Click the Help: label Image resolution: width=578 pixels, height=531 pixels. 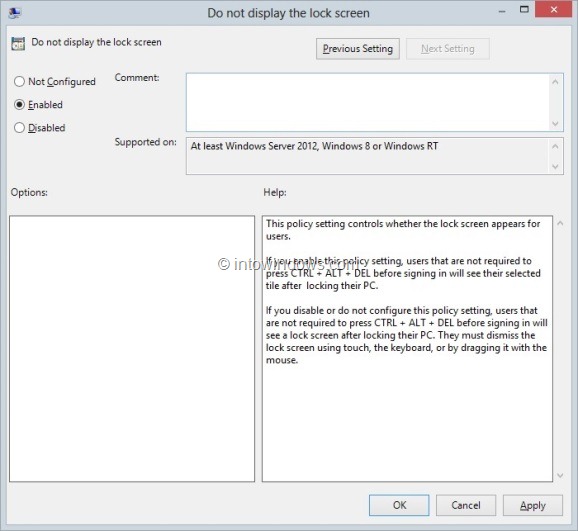click(x=275, y=192)
